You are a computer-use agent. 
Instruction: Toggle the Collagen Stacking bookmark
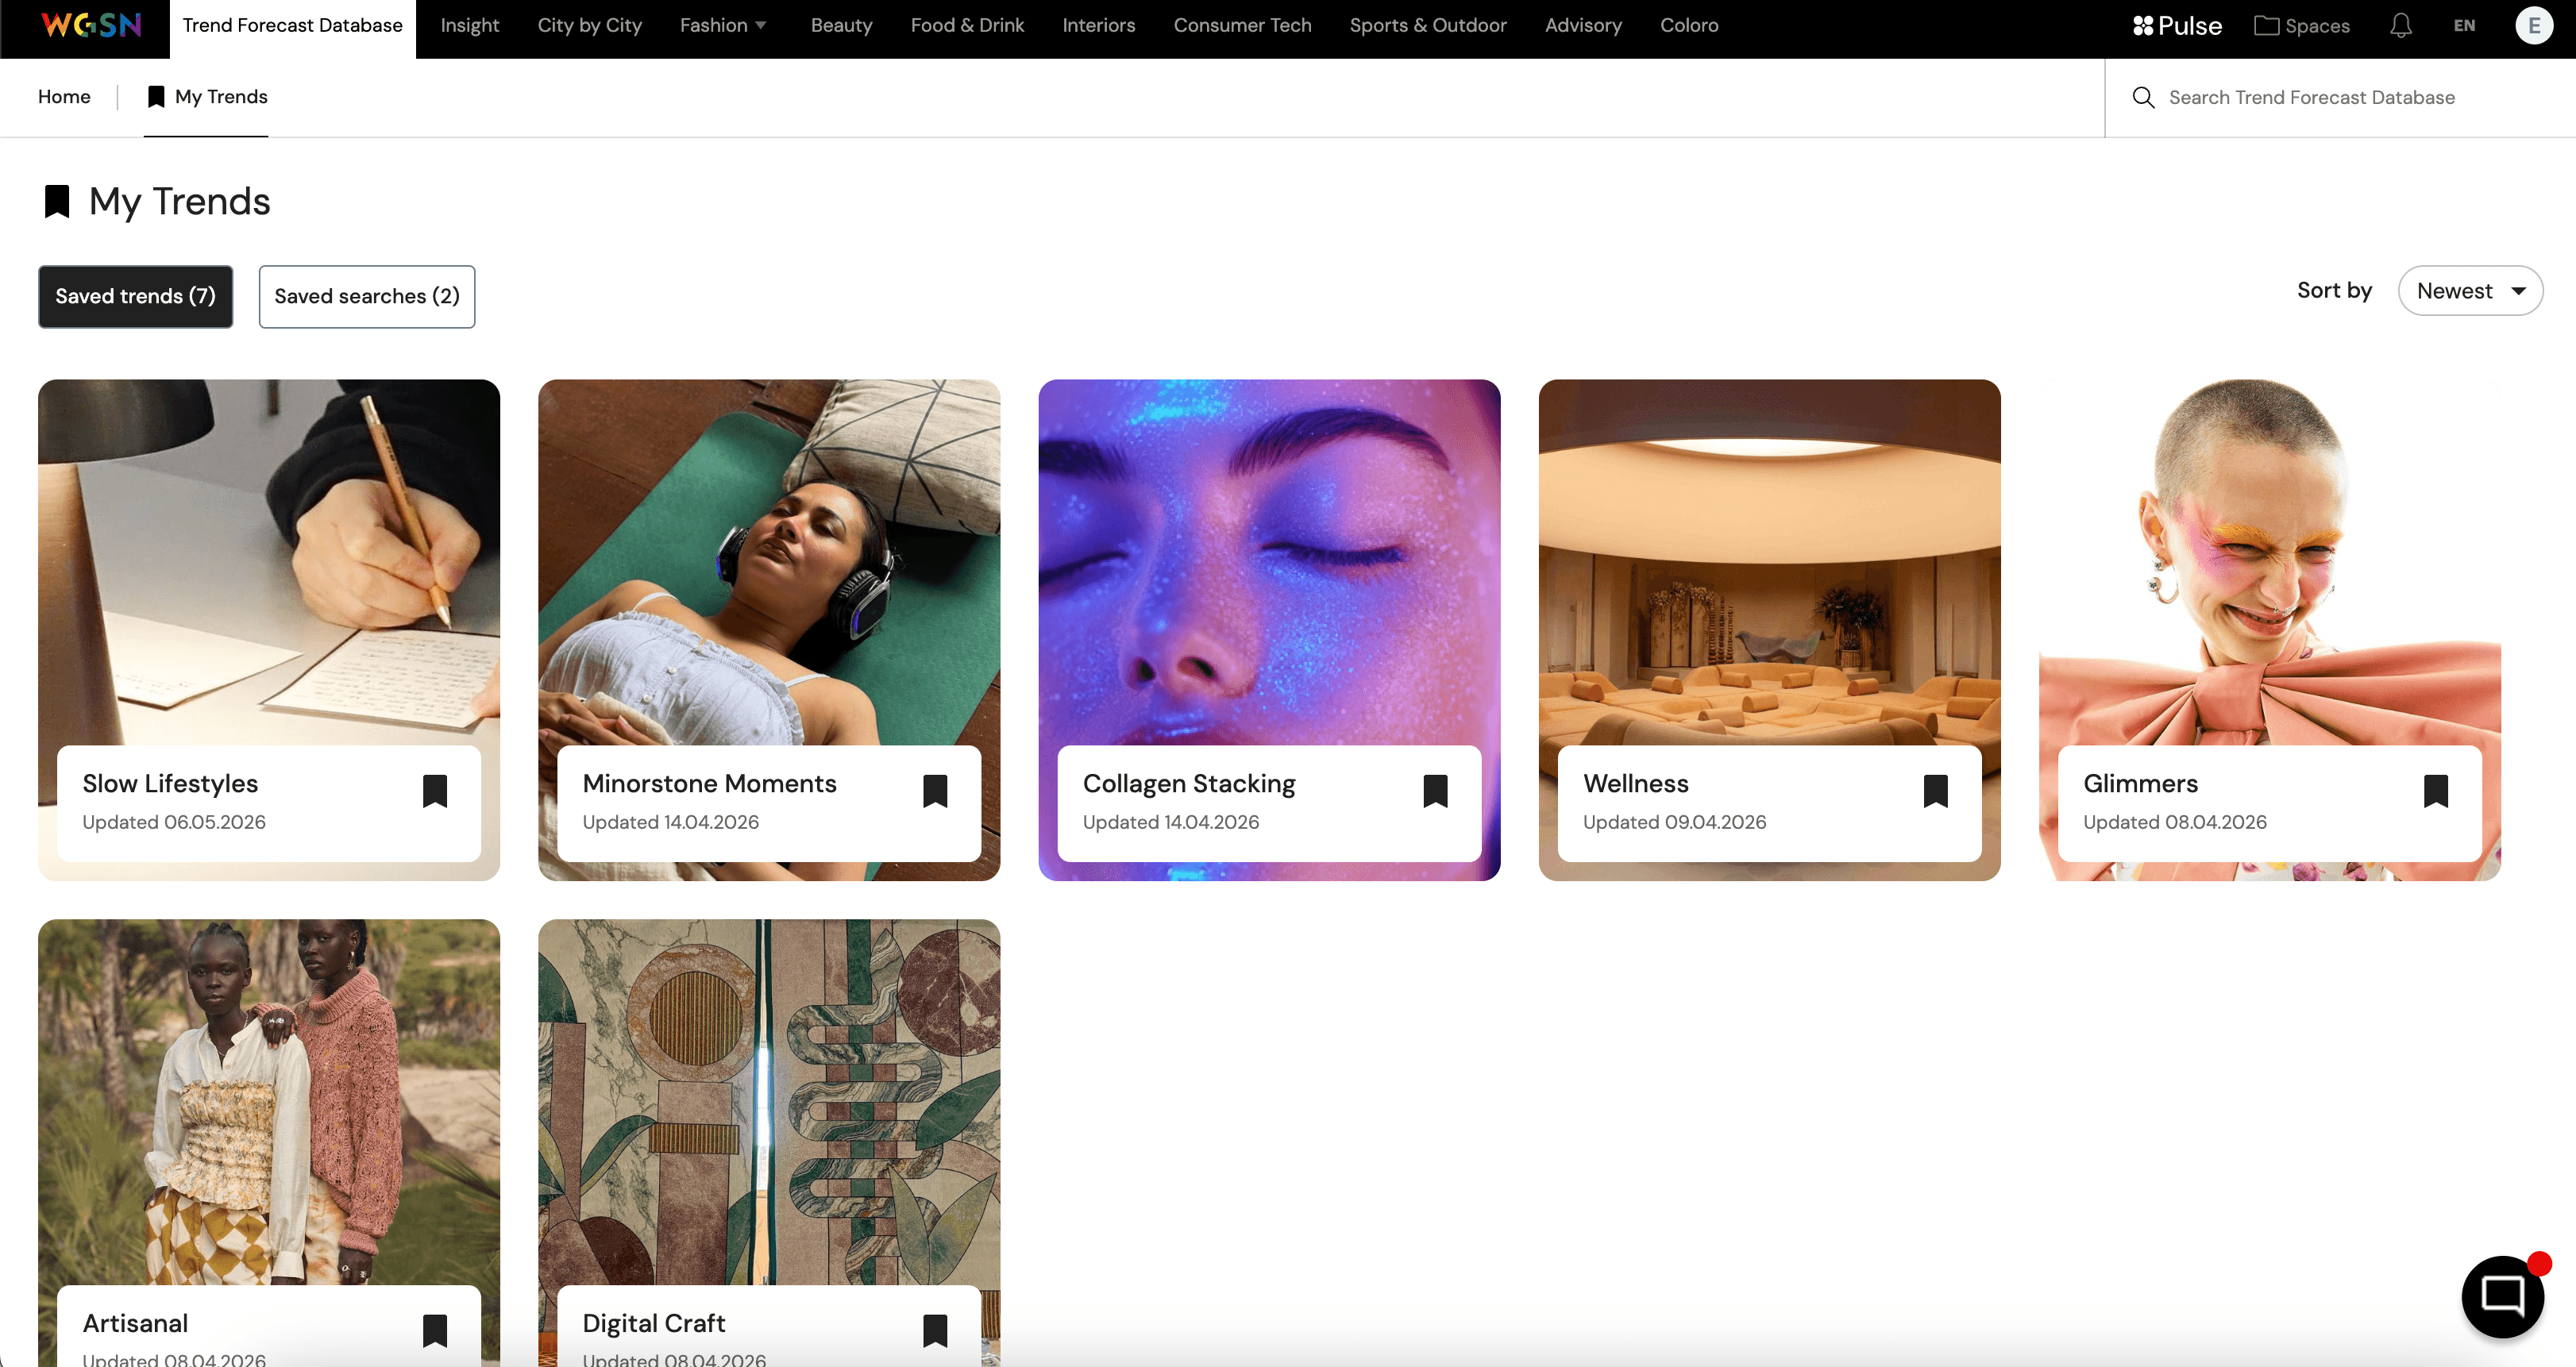pyautogui.click(x=1435, y=791)
